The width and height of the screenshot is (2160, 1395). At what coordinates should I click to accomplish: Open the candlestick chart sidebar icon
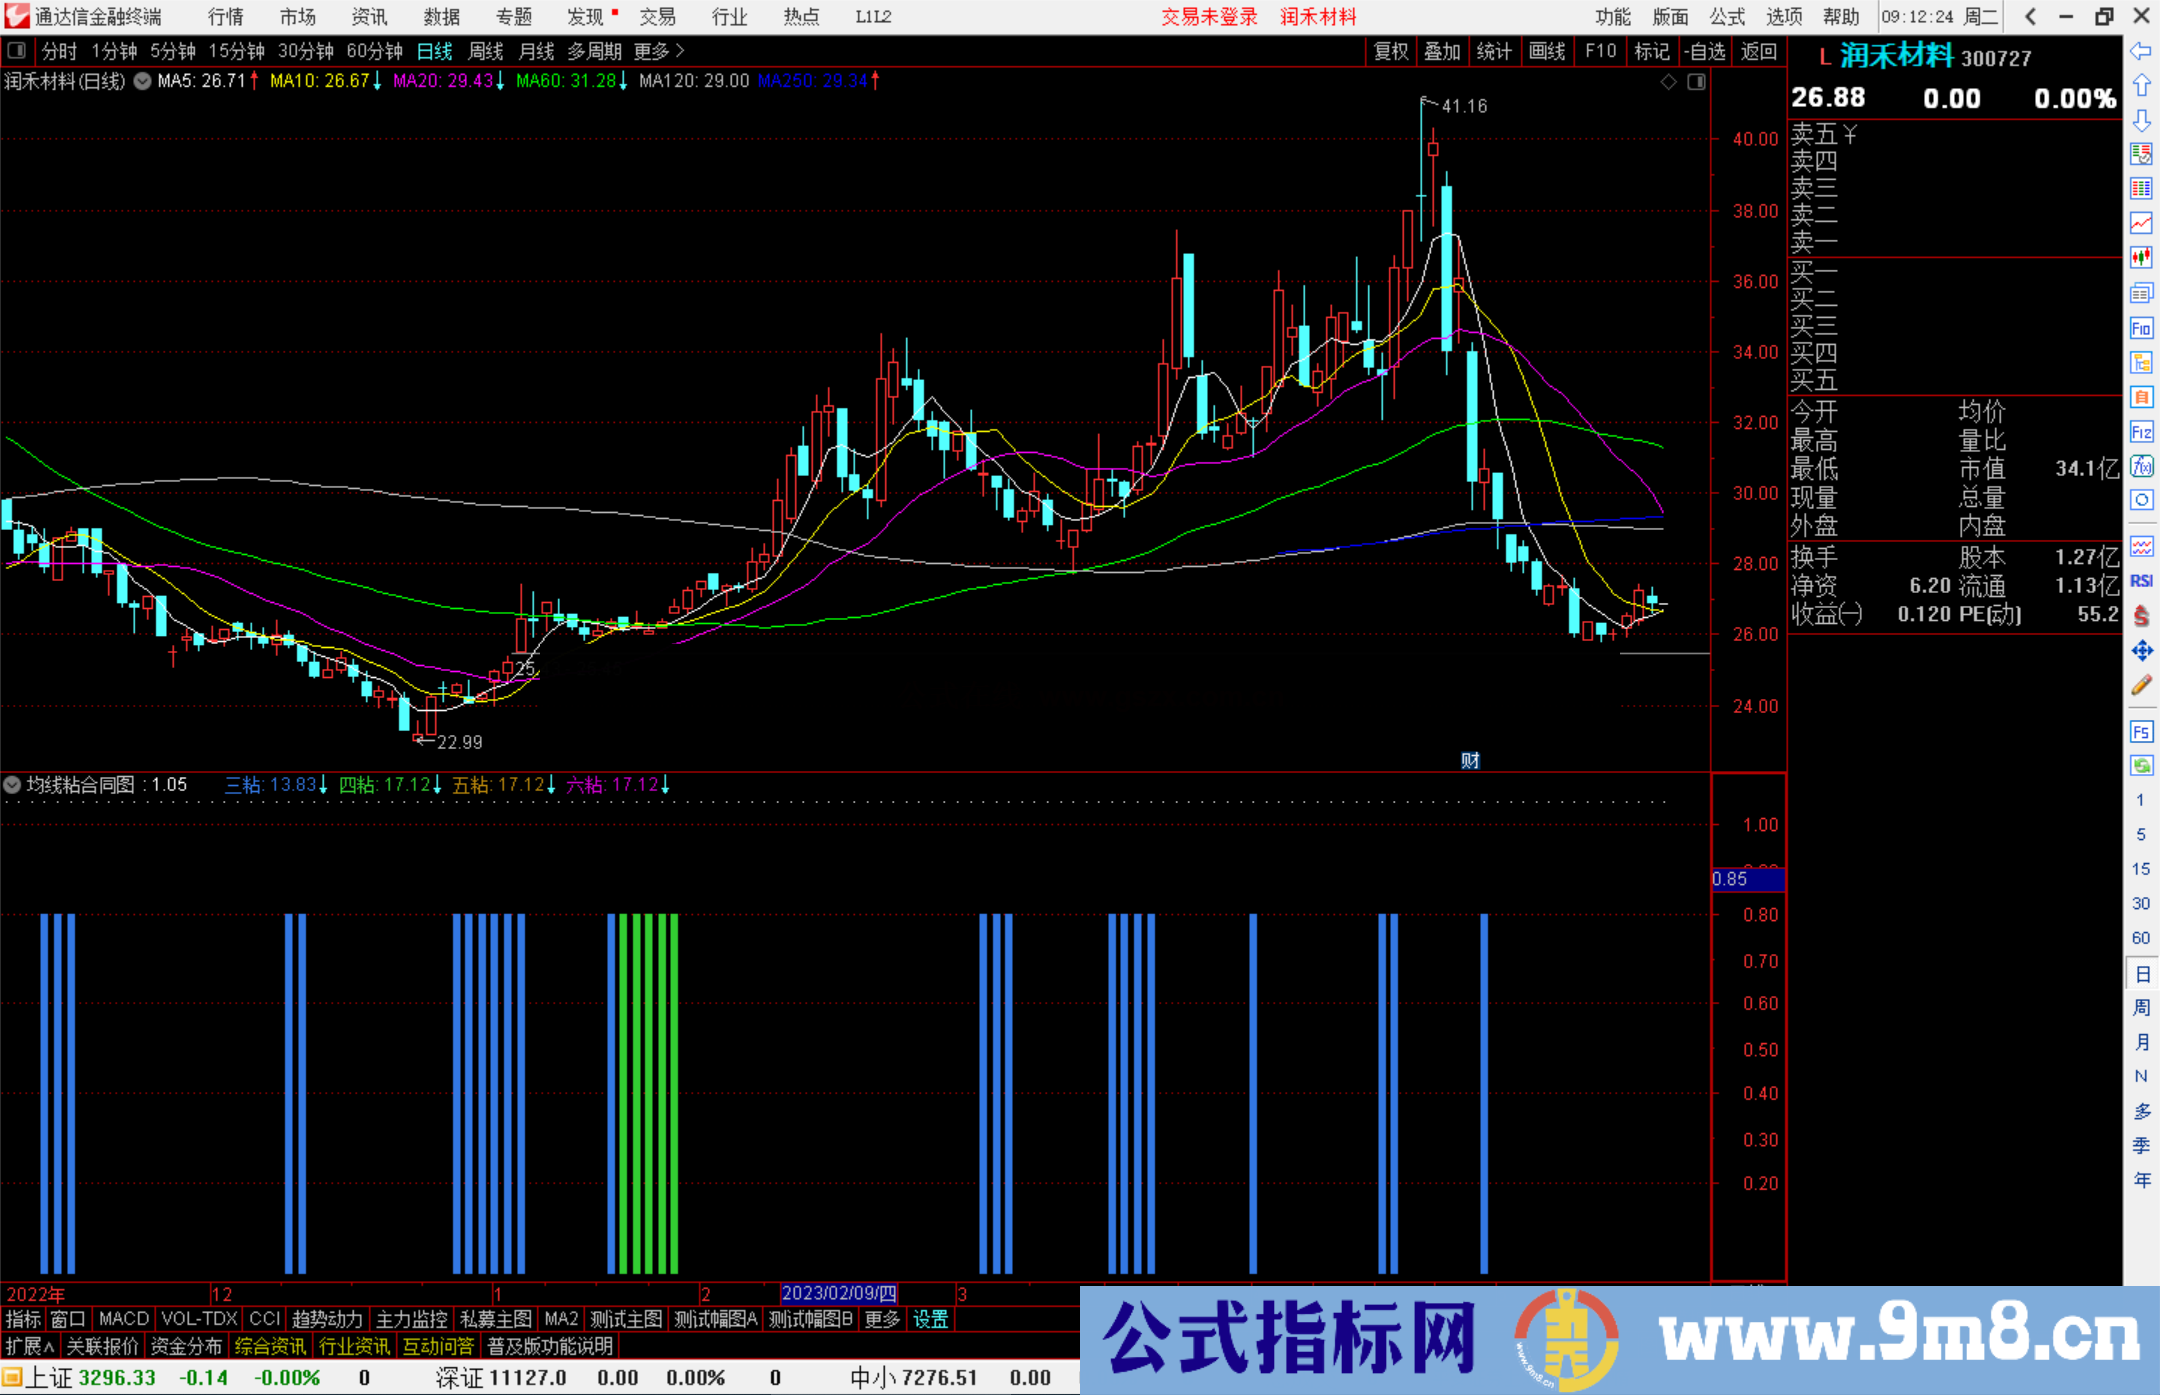click(2141, 258)
